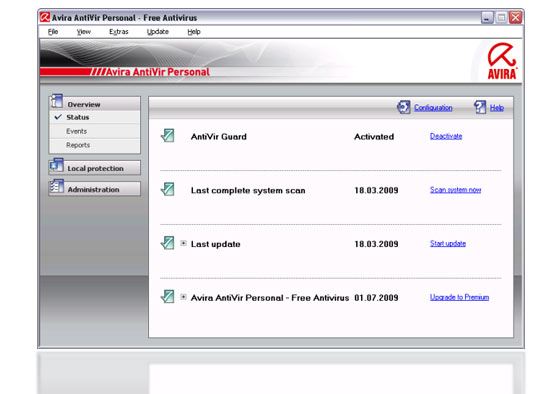Open the Help menu in menu bar
This screenshot has height=394, width=560.
click(x=194, y=32)
